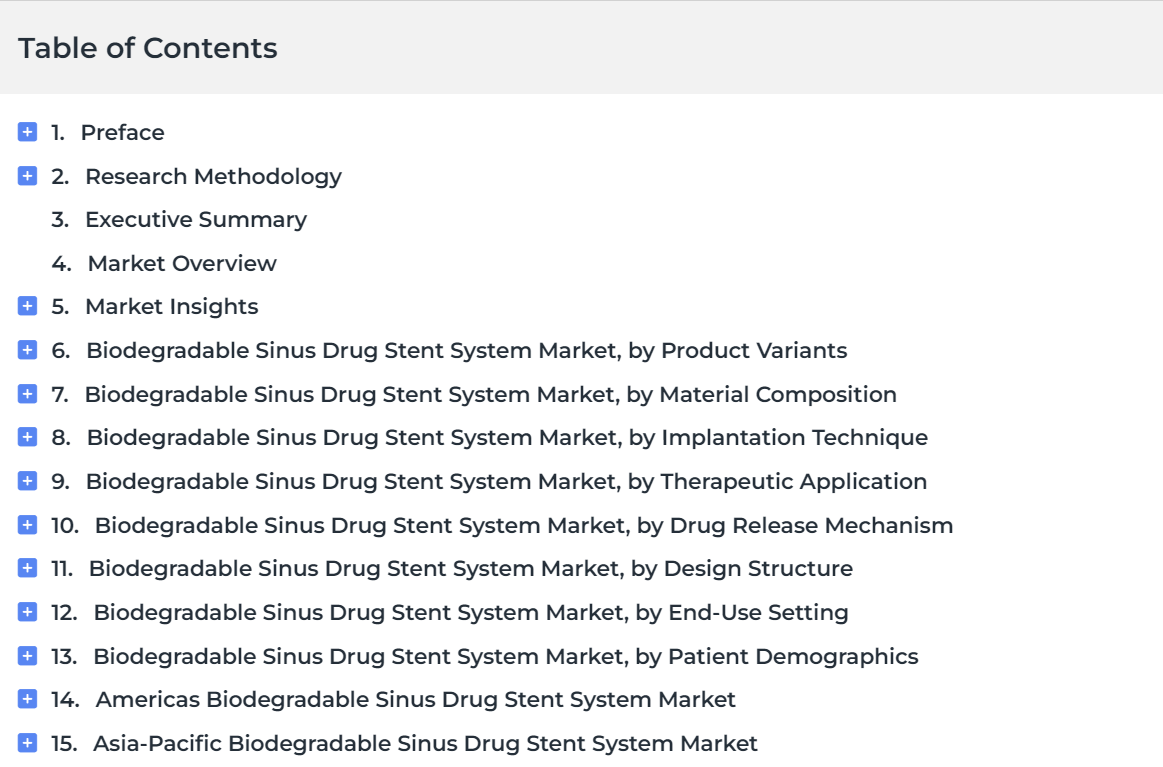Select the Research Methodology title
Image resolution: width=1163 pixels, height=767 pixels.
(x=213, y=176)
